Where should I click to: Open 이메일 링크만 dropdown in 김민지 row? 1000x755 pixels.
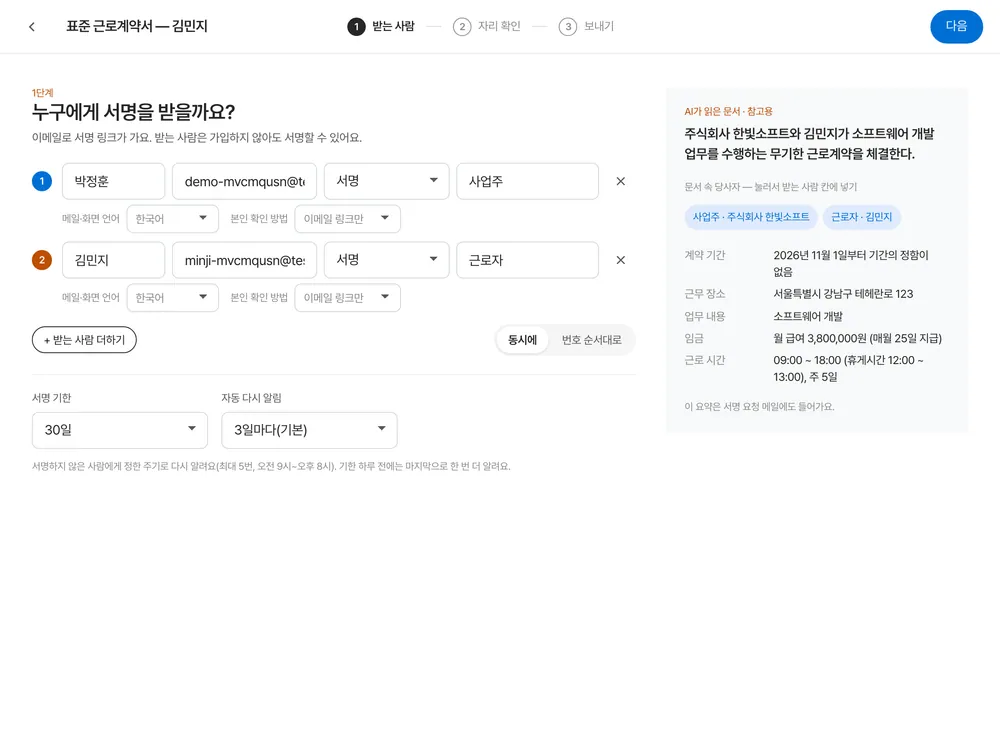348,298
